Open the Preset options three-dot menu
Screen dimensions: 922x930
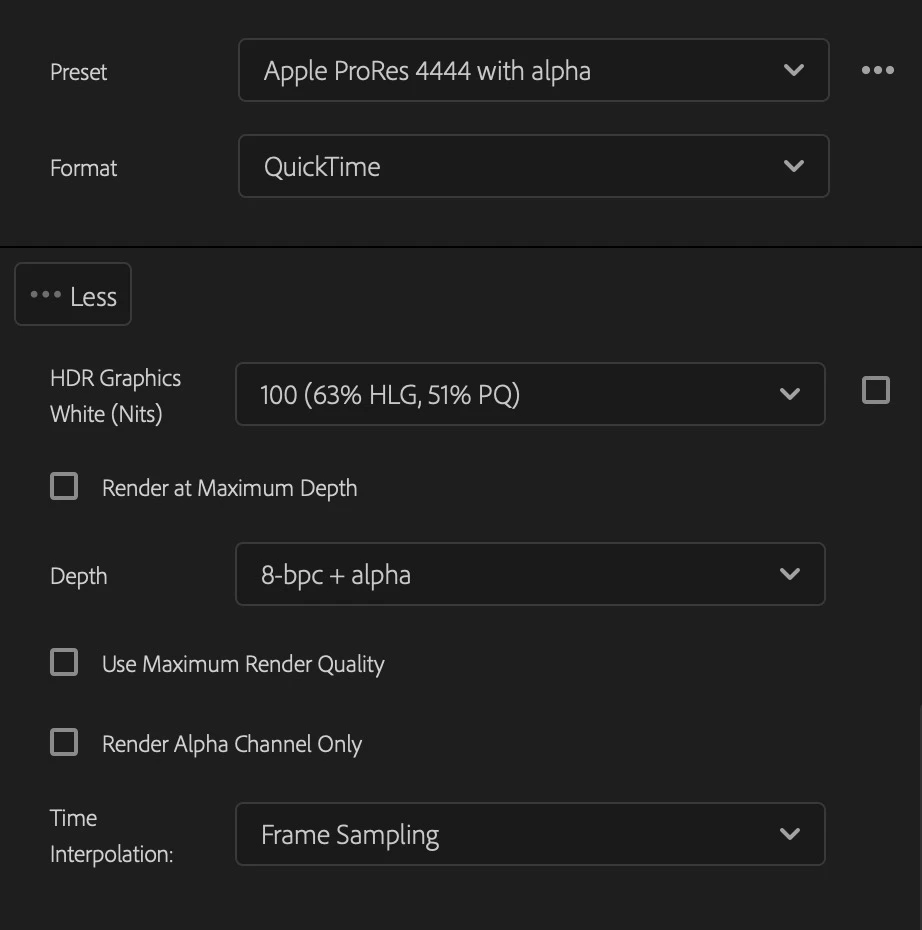(878, 70)
